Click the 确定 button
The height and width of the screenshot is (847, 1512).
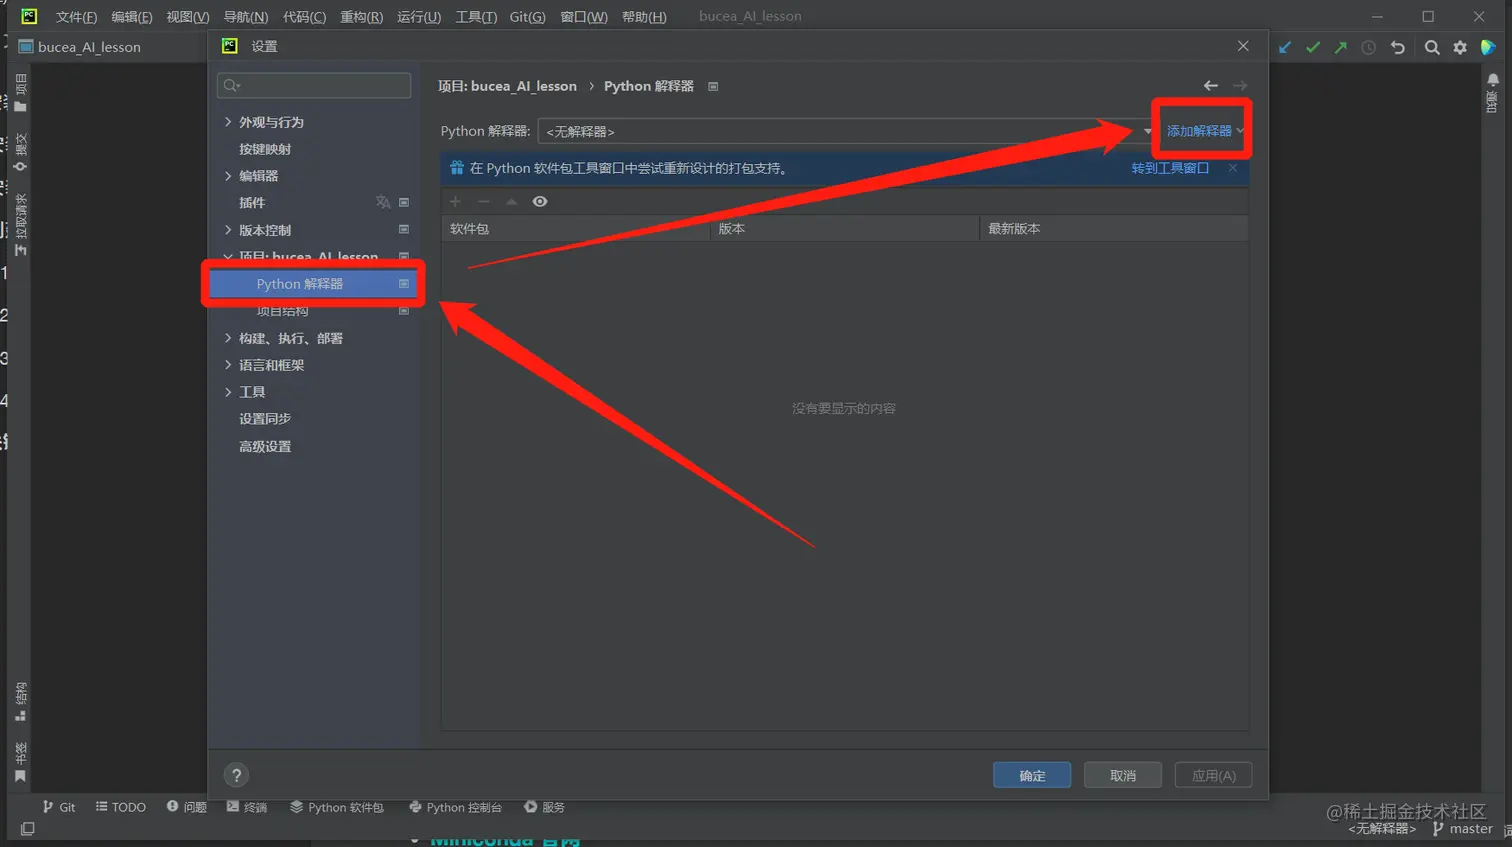pos(1032,775)
